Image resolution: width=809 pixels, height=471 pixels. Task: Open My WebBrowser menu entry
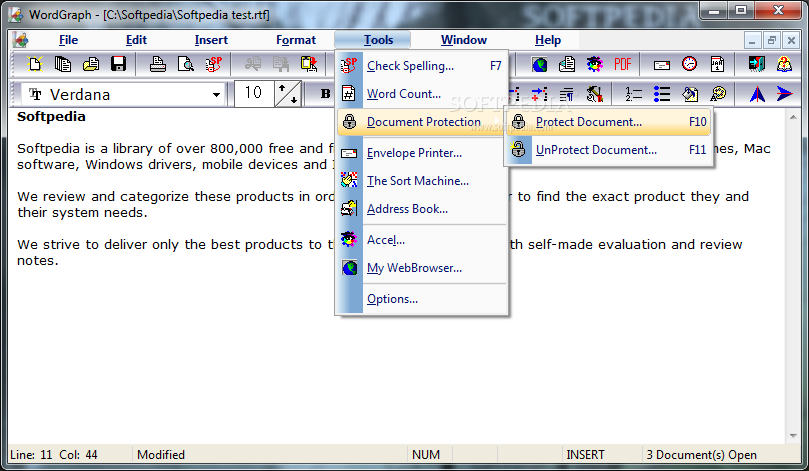pos(422,268)
